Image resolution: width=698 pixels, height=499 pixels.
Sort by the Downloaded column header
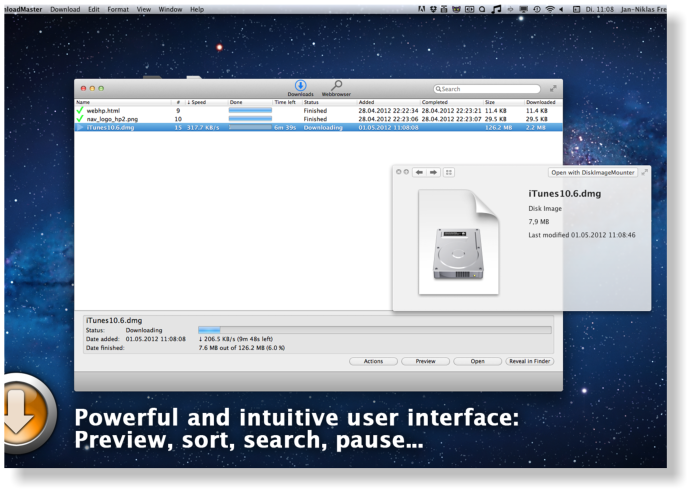click(x=543, y=102)
